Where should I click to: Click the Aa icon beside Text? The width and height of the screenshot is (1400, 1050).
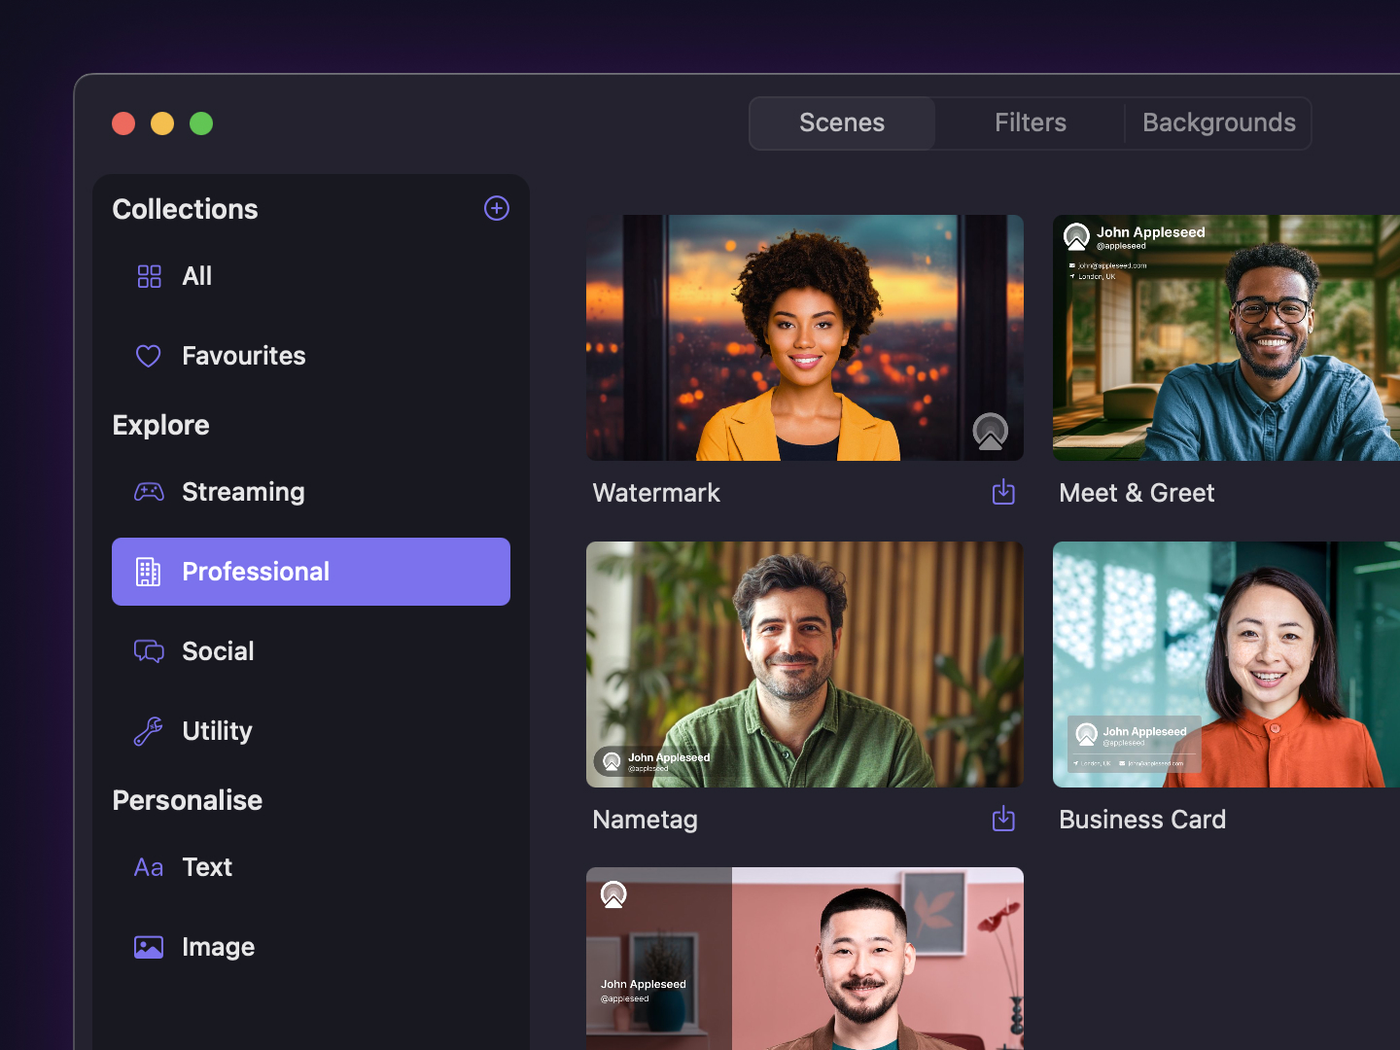coord(148,867)
